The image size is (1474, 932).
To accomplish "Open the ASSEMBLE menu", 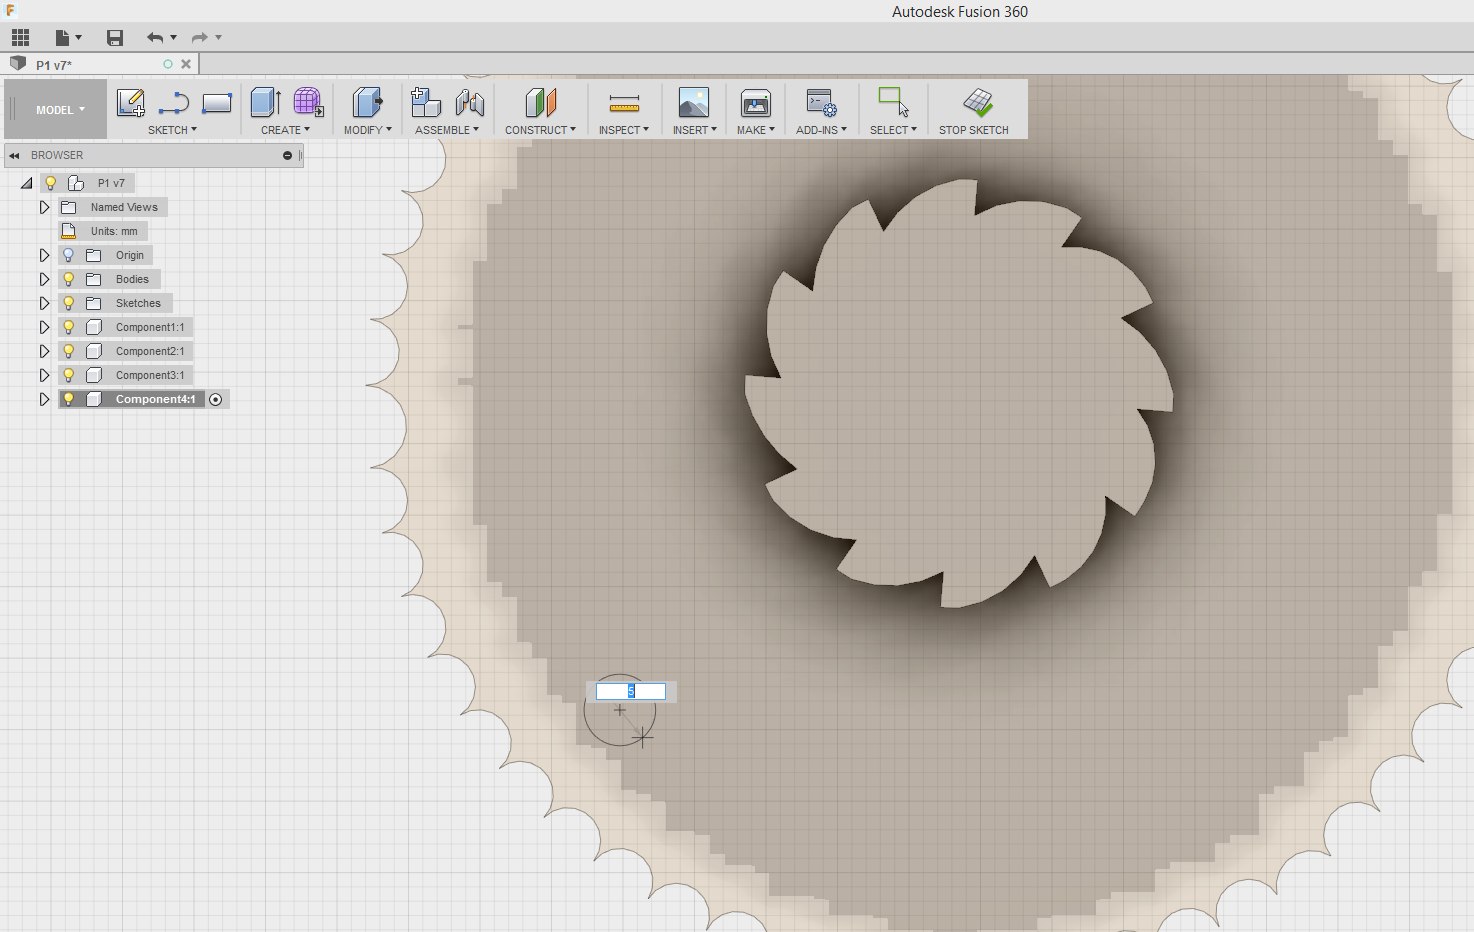I will coord(447,130).
